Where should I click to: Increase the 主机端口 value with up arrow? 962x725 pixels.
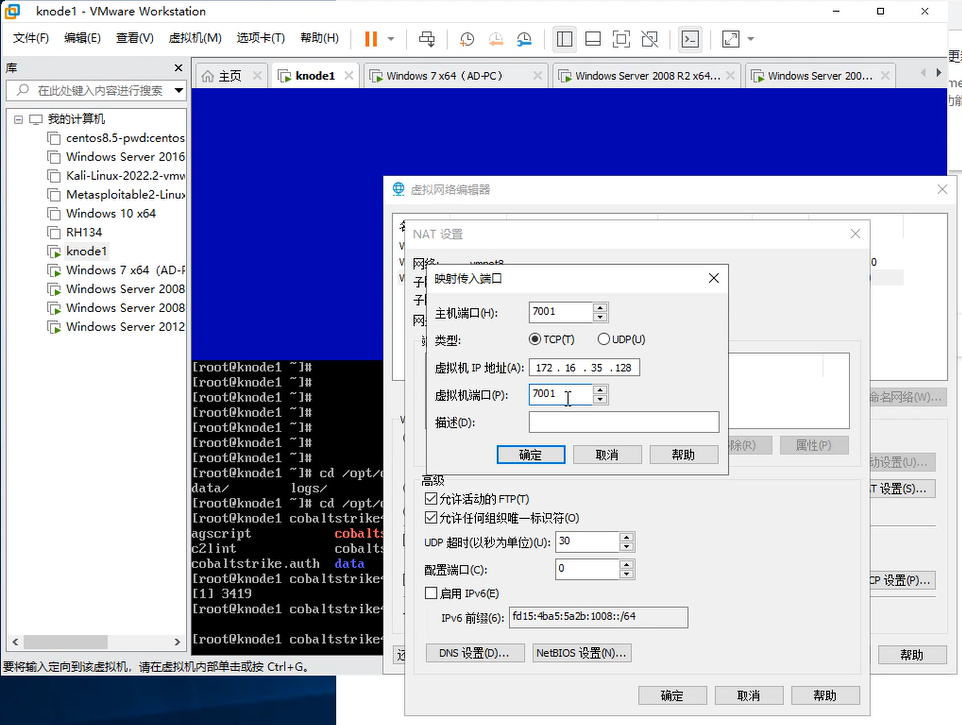601,307
